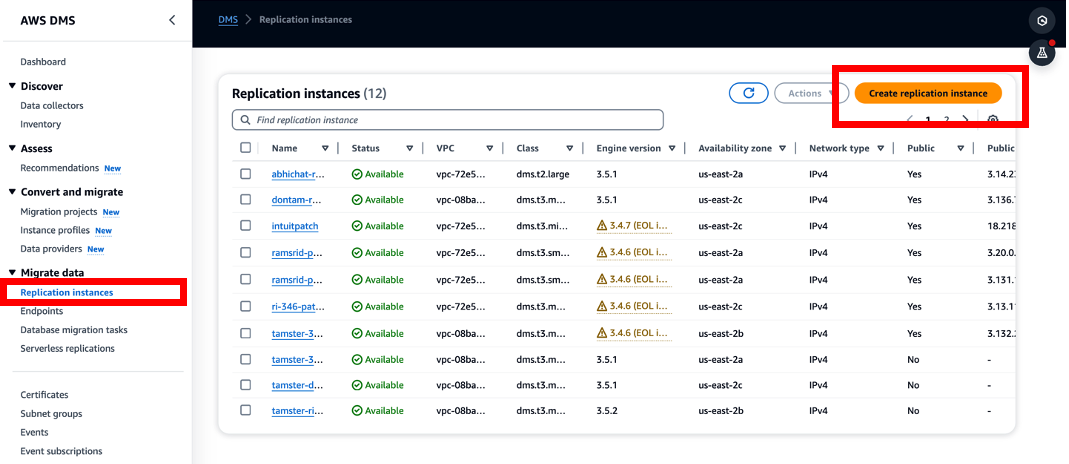Click the Available check icon in abhichat row
The width and height of the screenshot is (1069, 464).
357,174
